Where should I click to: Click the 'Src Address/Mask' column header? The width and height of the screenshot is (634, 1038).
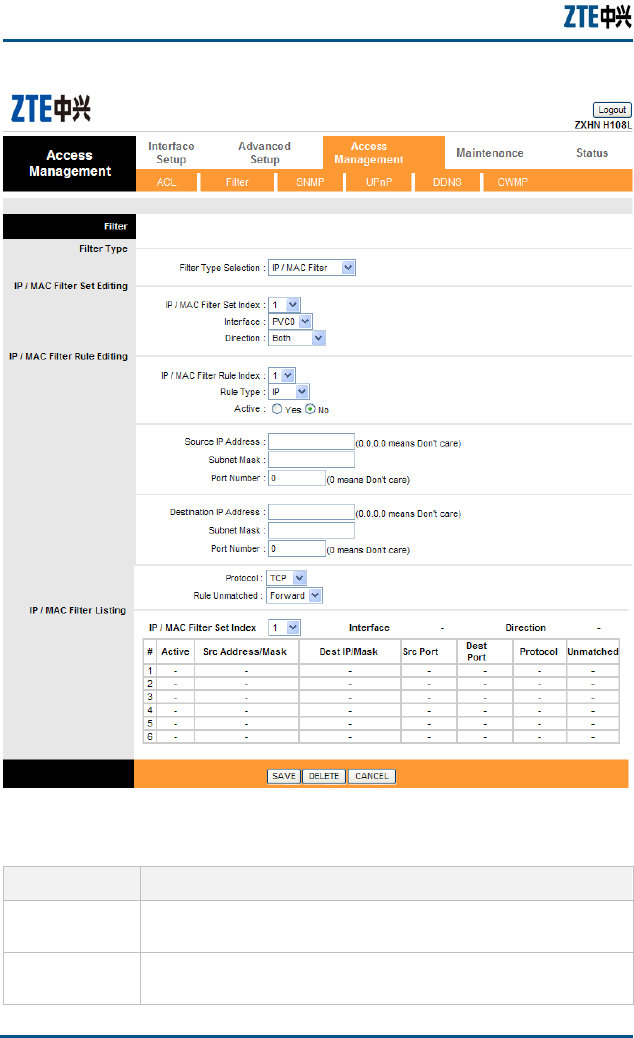pos(245,651)
